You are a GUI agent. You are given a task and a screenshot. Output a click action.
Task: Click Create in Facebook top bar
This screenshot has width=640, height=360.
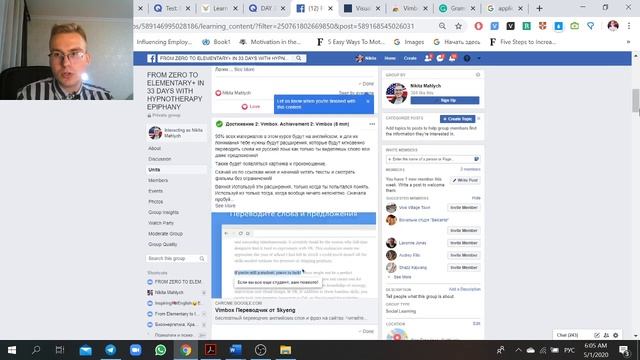[x=410, y=58]
